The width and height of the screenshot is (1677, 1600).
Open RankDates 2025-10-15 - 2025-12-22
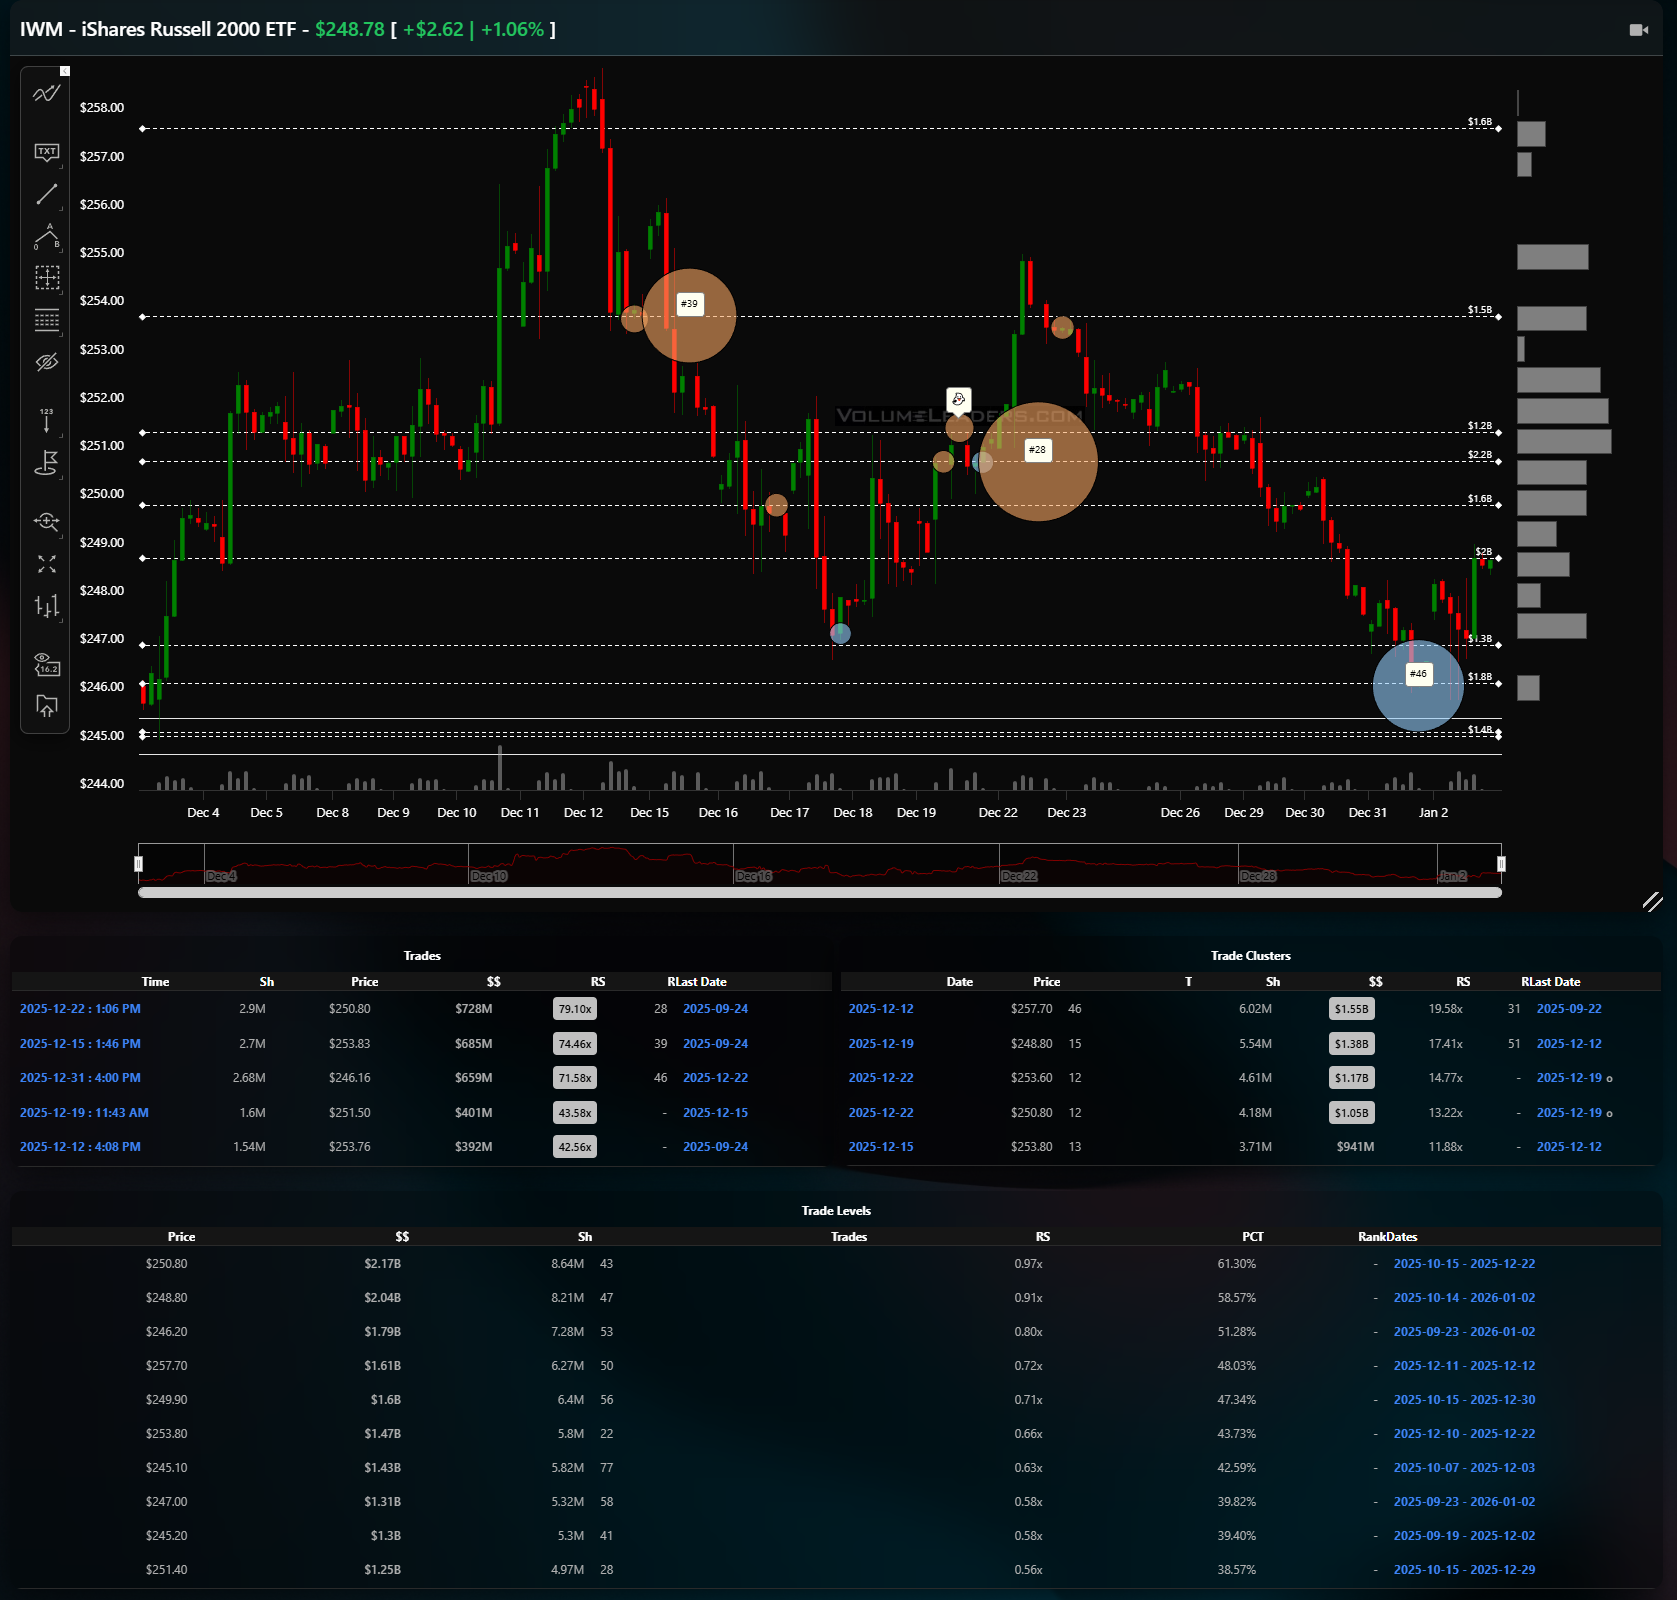pos(1464,1264)
